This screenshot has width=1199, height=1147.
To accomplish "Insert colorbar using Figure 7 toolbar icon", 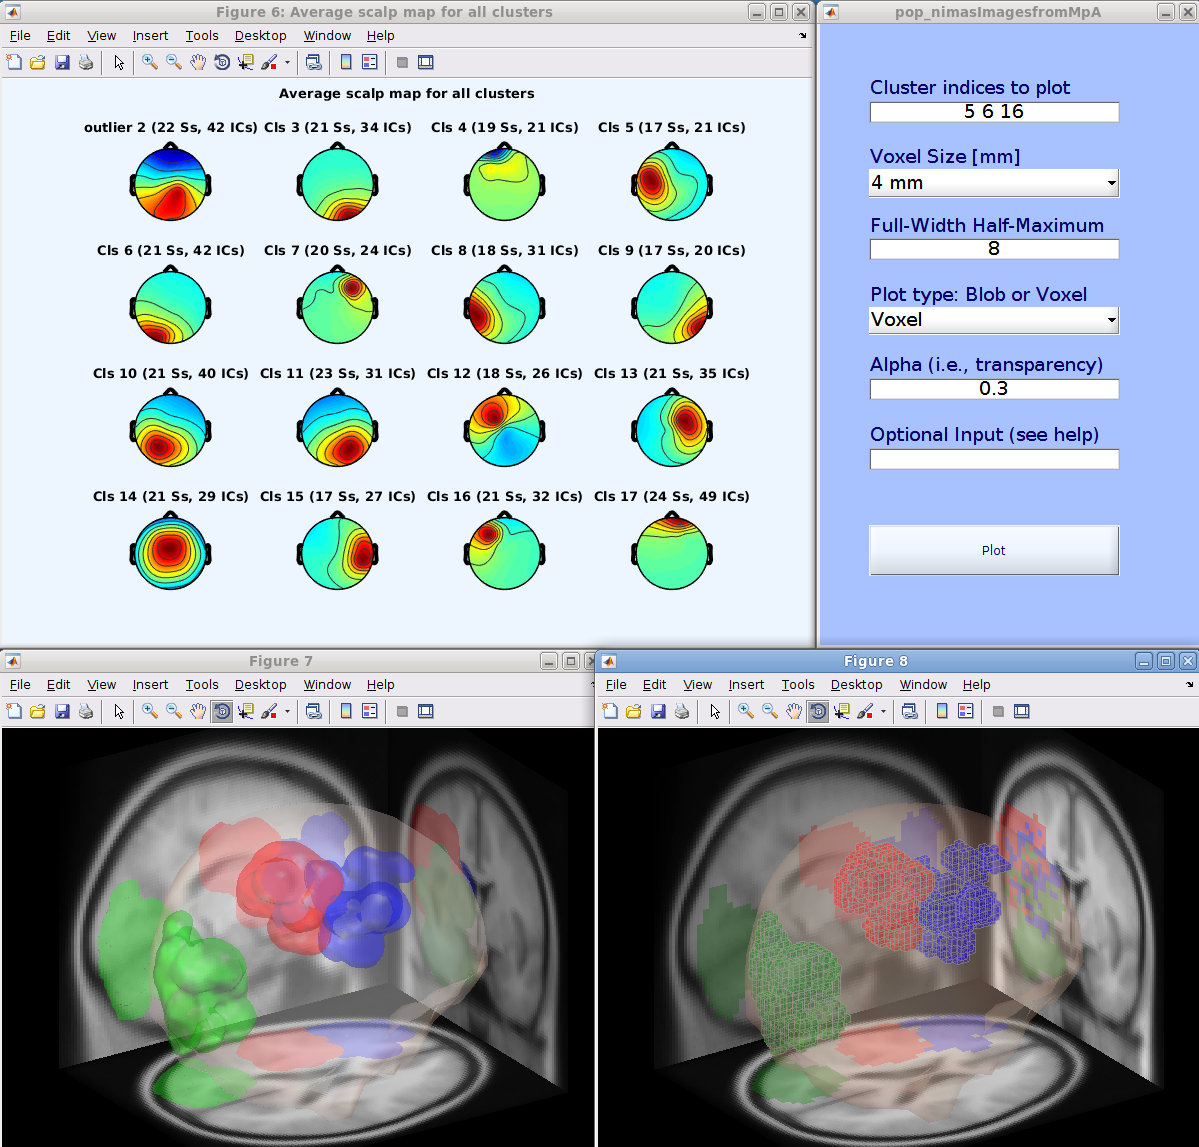I will (346, 711).
